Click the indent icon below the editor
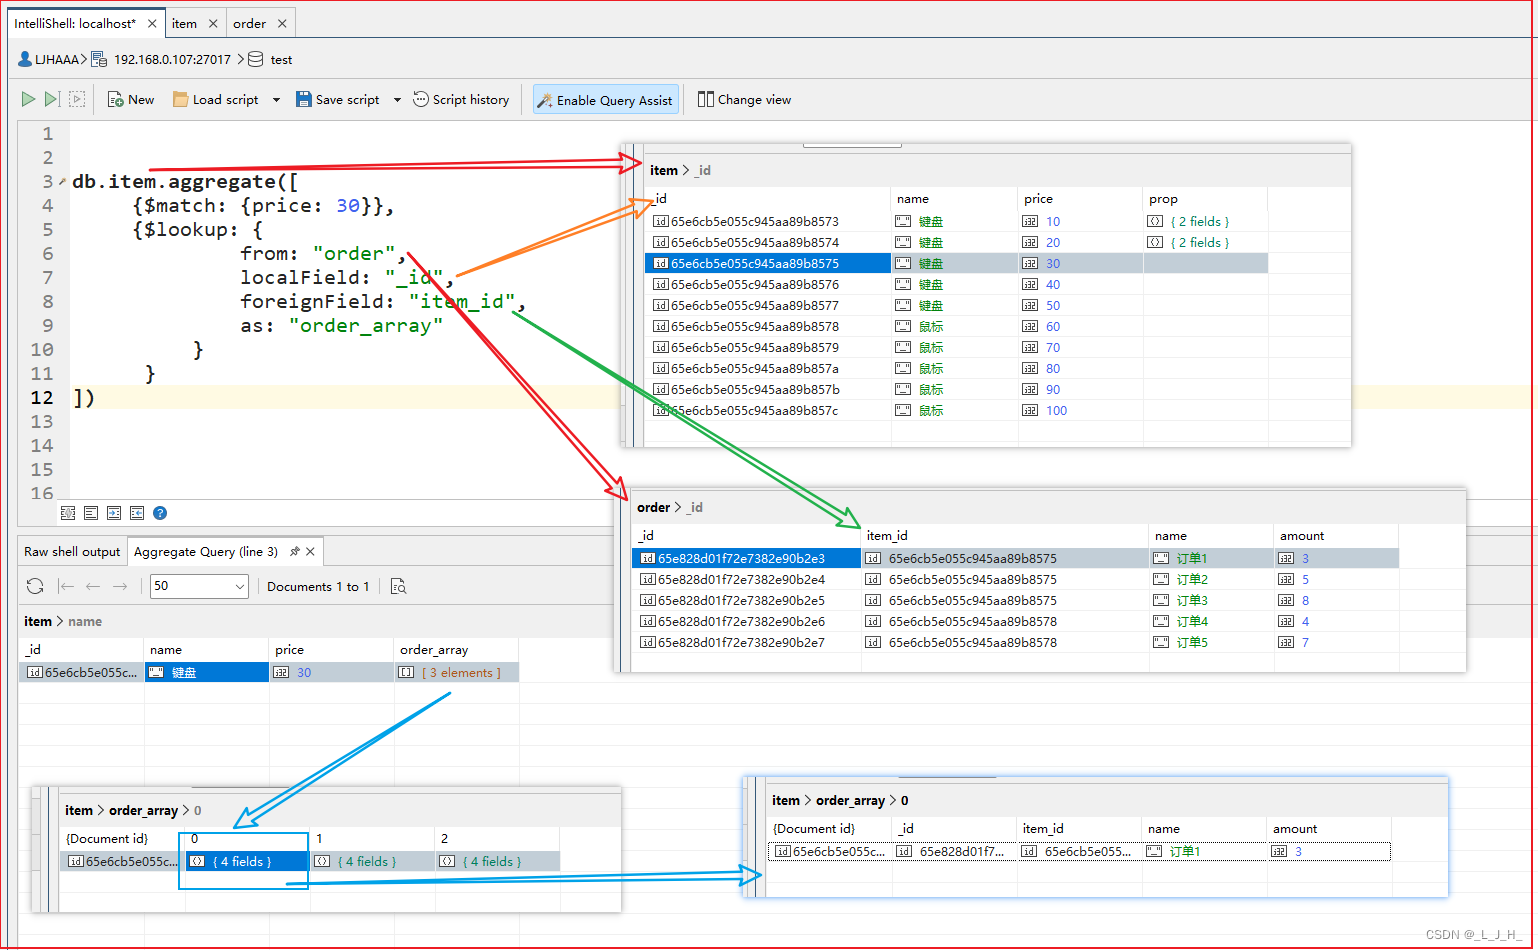 click(114, 513)
